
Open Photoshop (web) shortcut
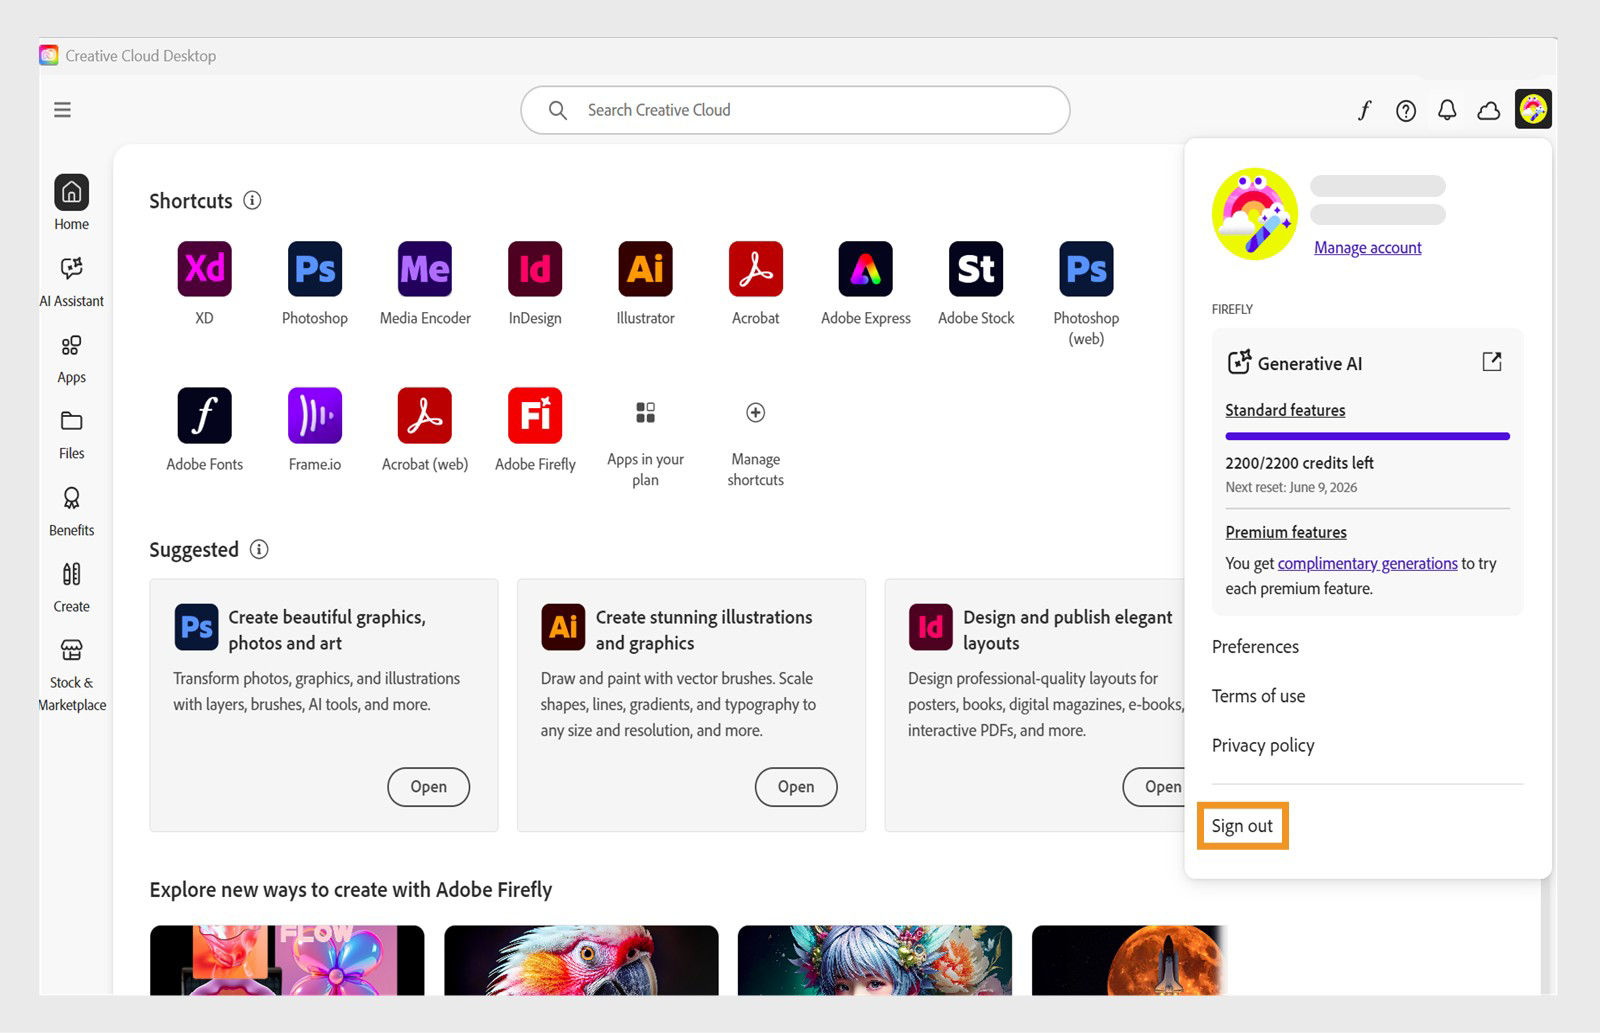coord(1086,269)
